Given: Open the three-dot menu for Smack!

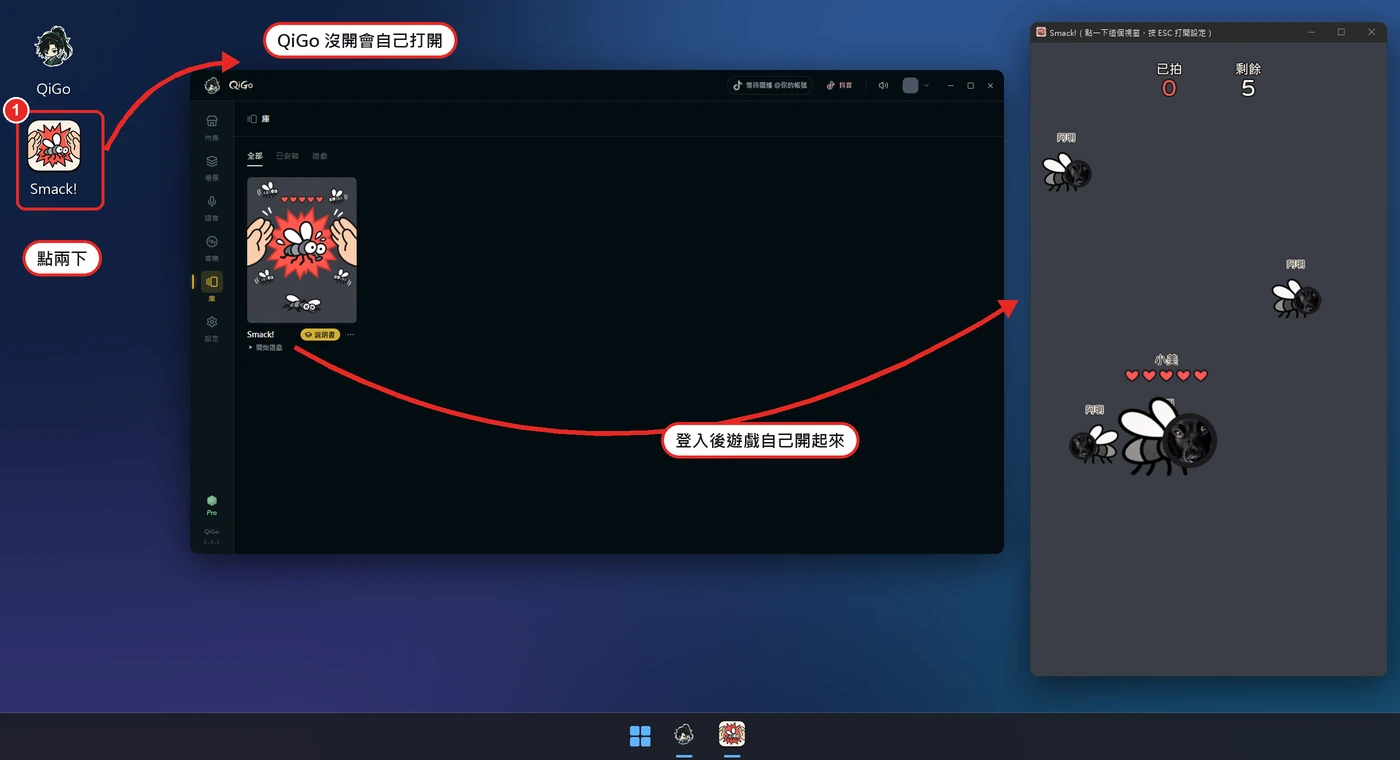Looking at the screenshot, I should (x=350, y=335).
